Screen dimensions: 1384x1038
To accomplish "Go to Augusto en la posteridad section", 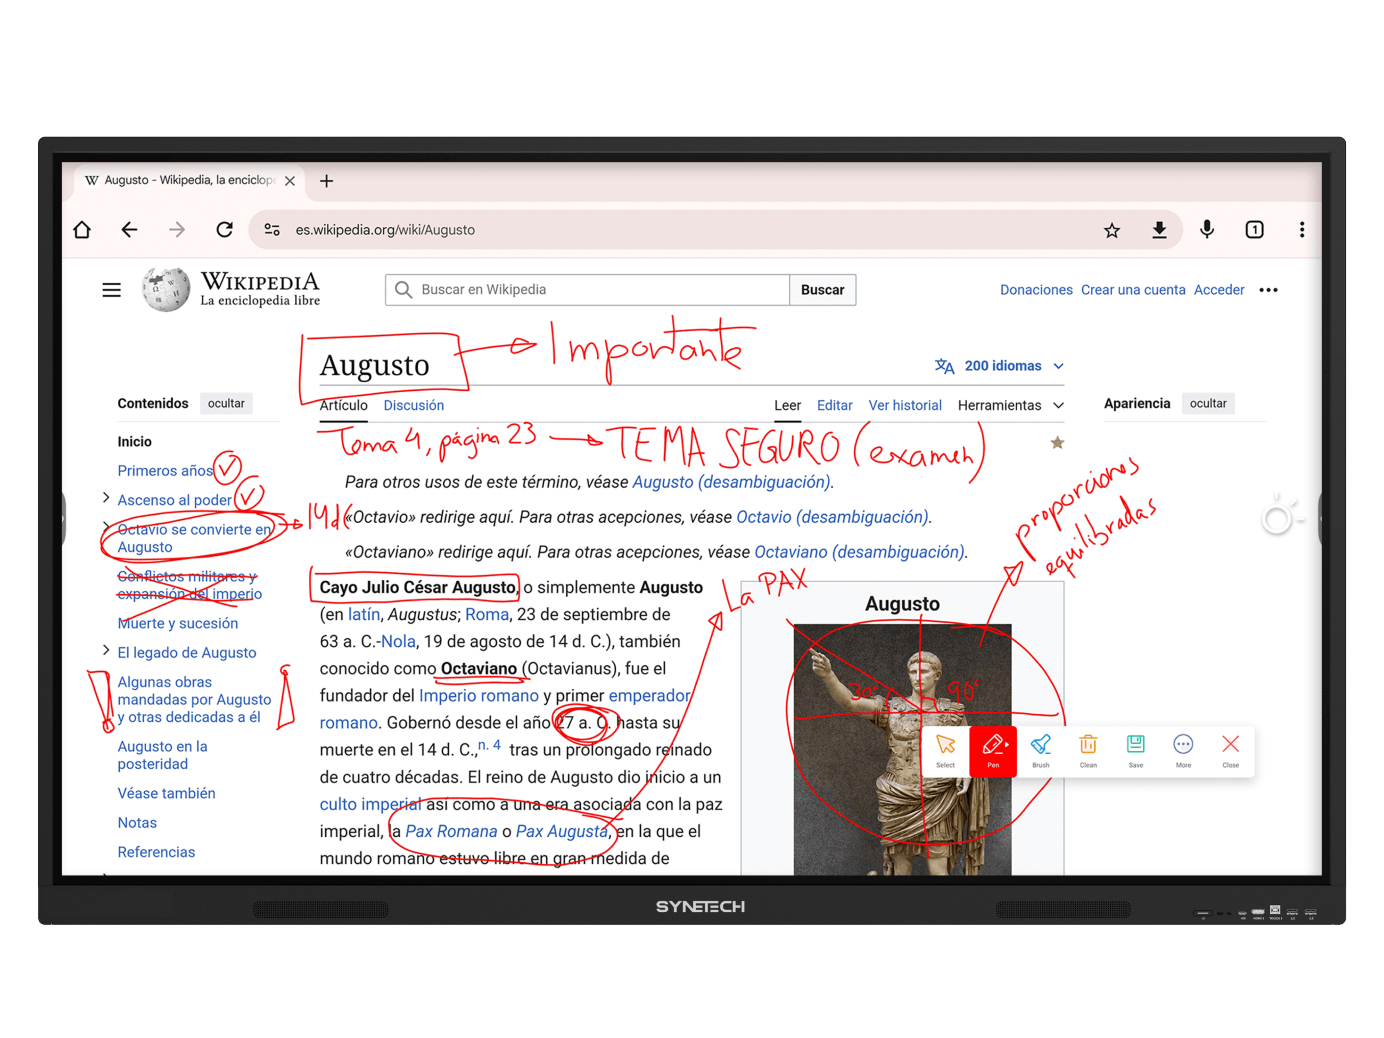I will [162, 755].
